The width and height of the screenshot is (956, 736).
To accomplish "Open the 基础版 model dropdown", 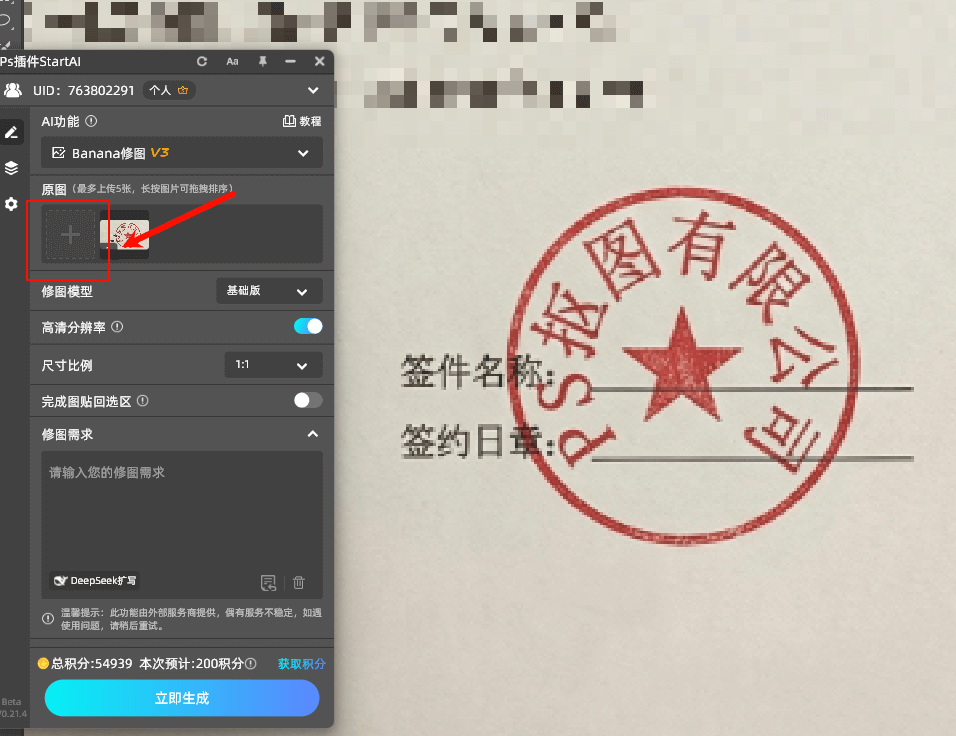I will [x=268, y=291].
